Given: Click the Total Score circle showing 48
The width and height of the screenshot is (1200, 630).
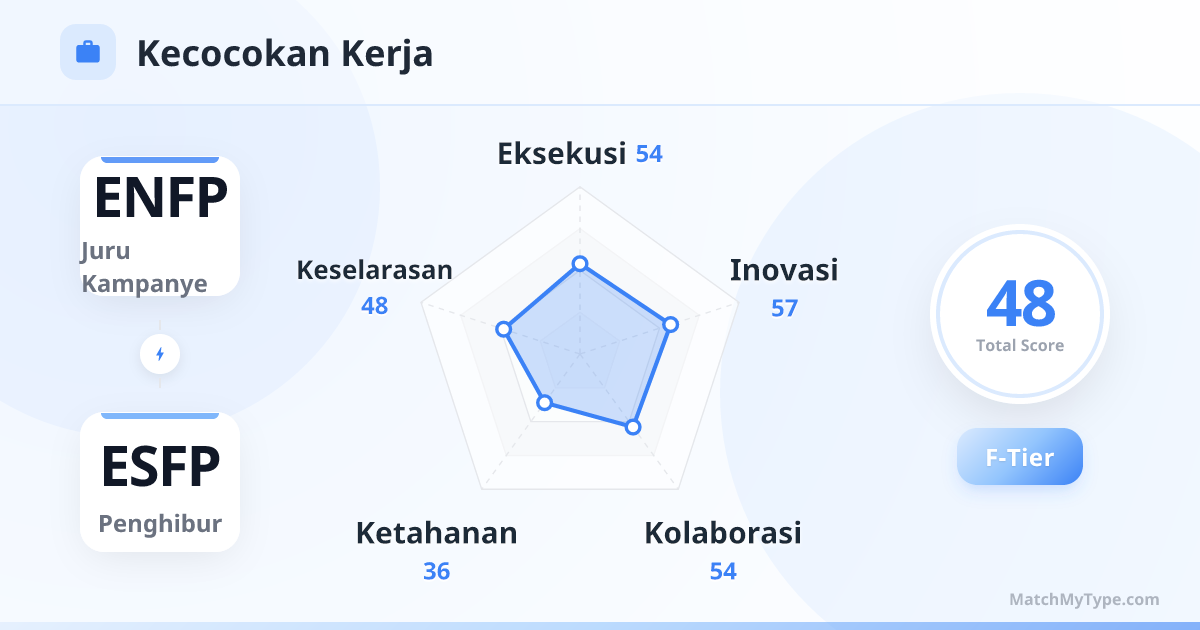Looking at the screenshot, I should 1019,314.
